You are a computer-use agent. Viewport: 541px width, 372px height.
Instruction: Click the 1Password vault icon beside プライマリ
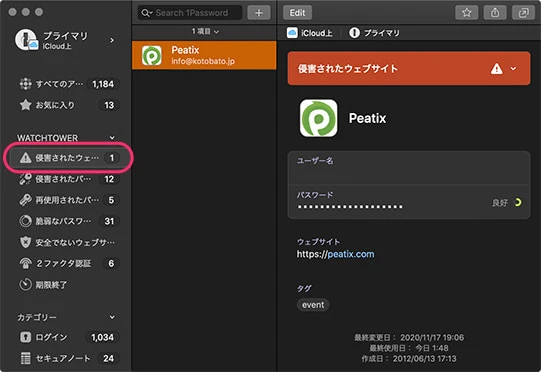(x=354, y=33)
